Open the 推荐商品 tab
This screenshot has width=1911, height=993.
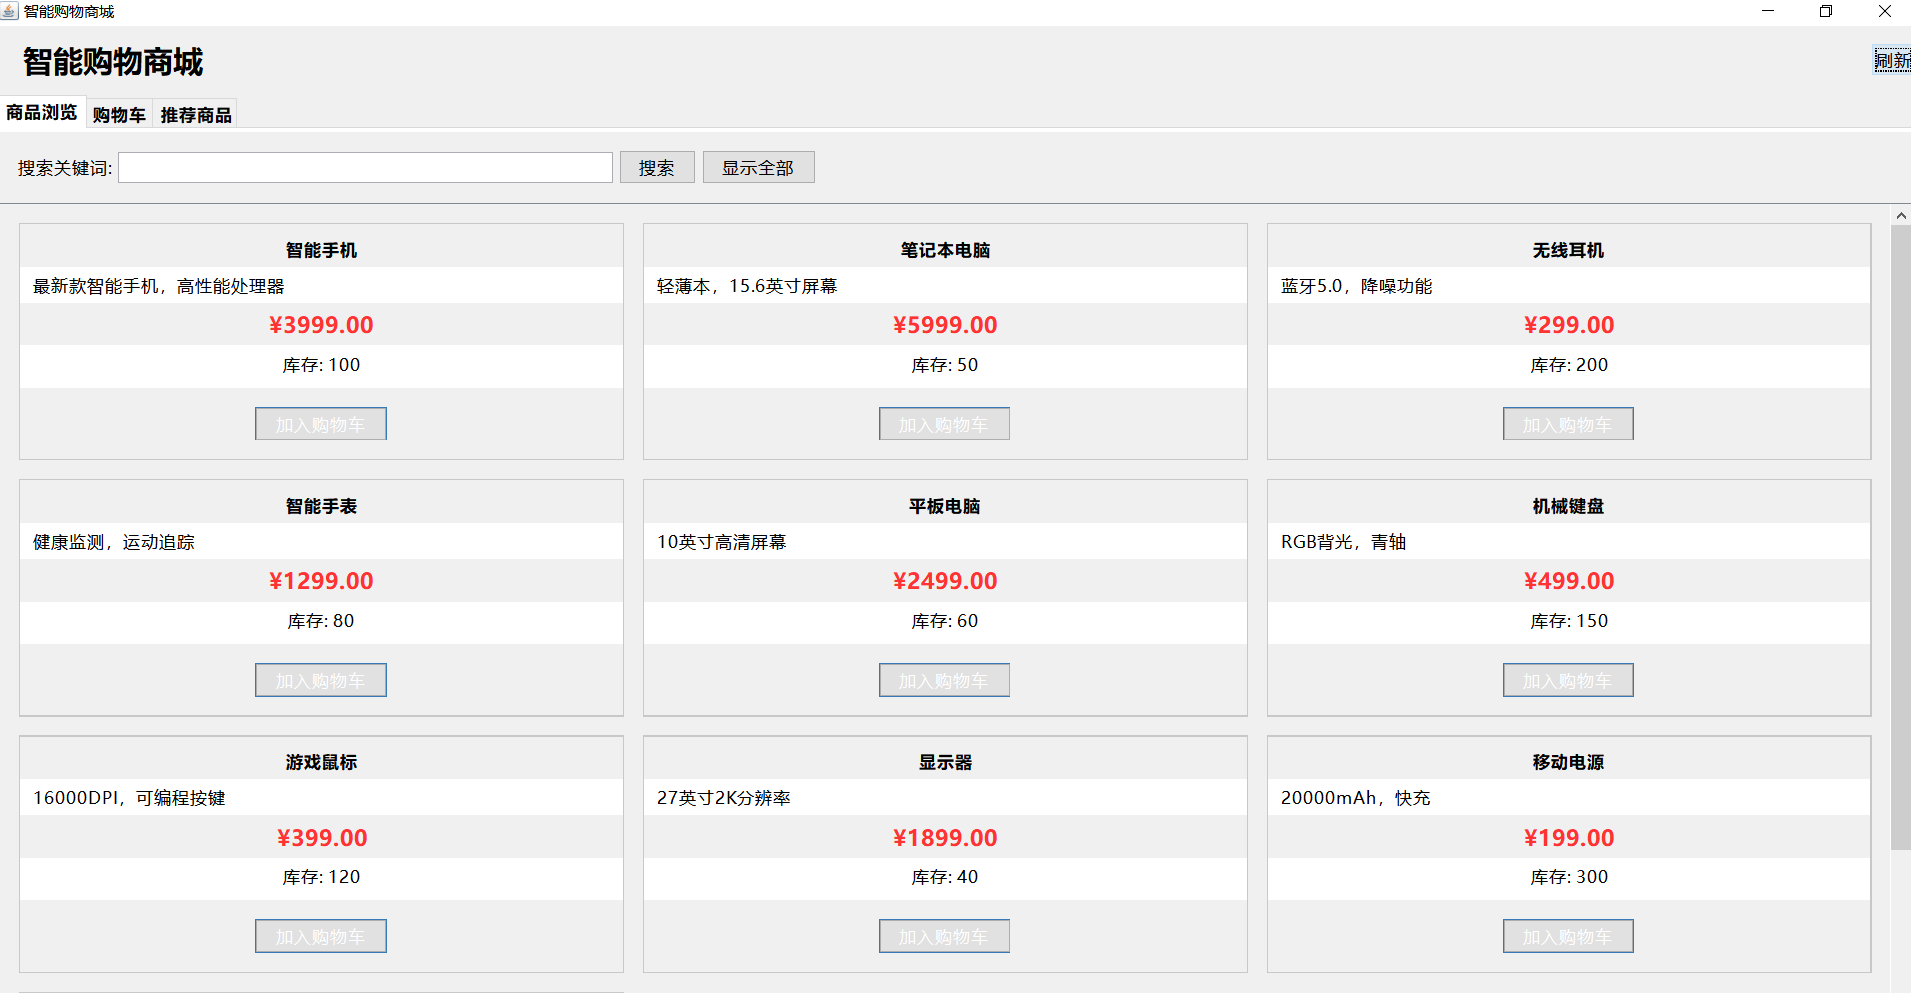click(x=196, y=115)
